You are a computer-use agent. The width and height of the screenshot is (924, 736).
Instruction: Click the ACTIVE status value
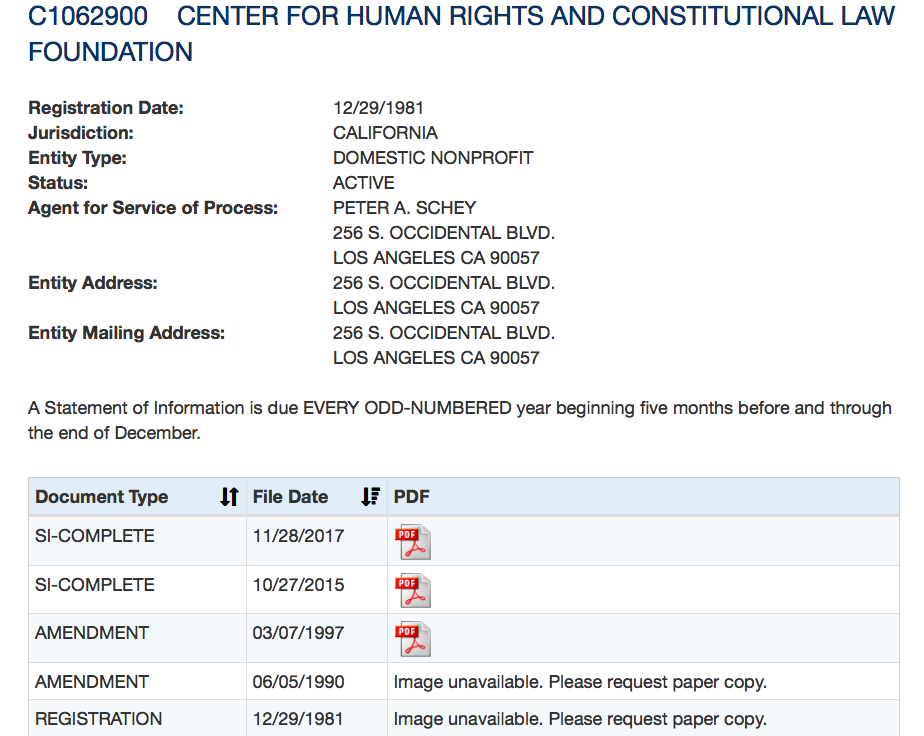pyautogui.click(x=364, y=183)
